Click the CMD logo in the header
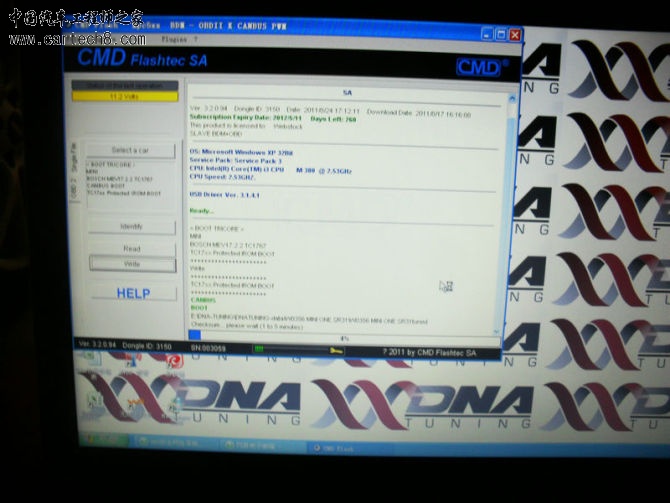 point(479,67)
